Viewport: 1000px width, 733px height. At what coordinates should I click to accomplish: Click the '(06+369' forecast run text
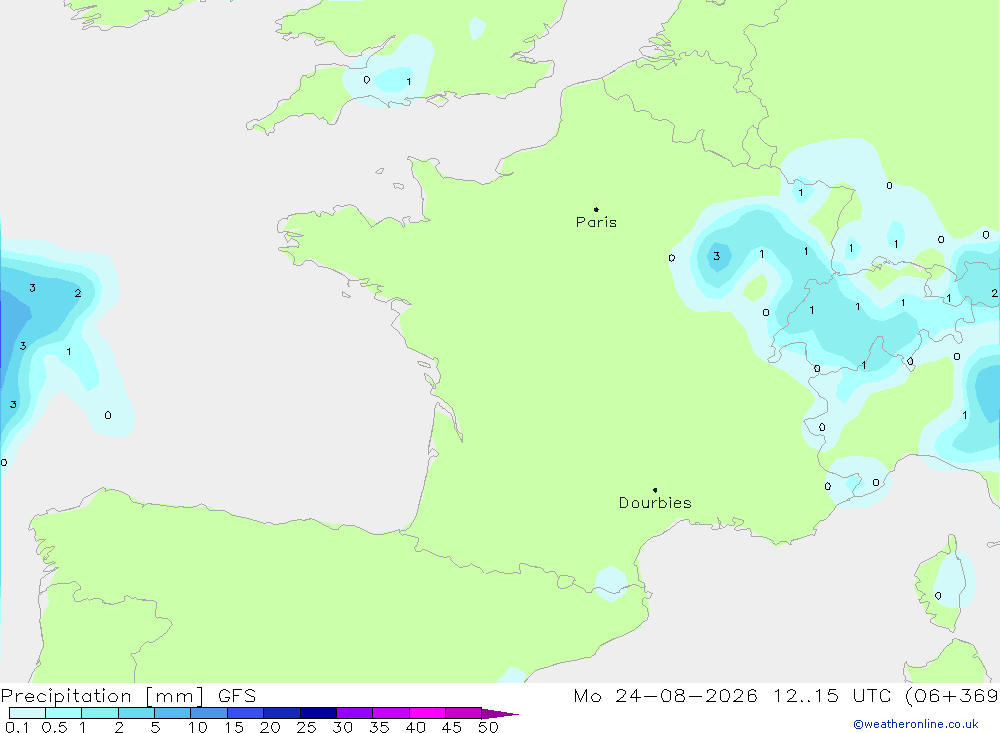point(952,696)
